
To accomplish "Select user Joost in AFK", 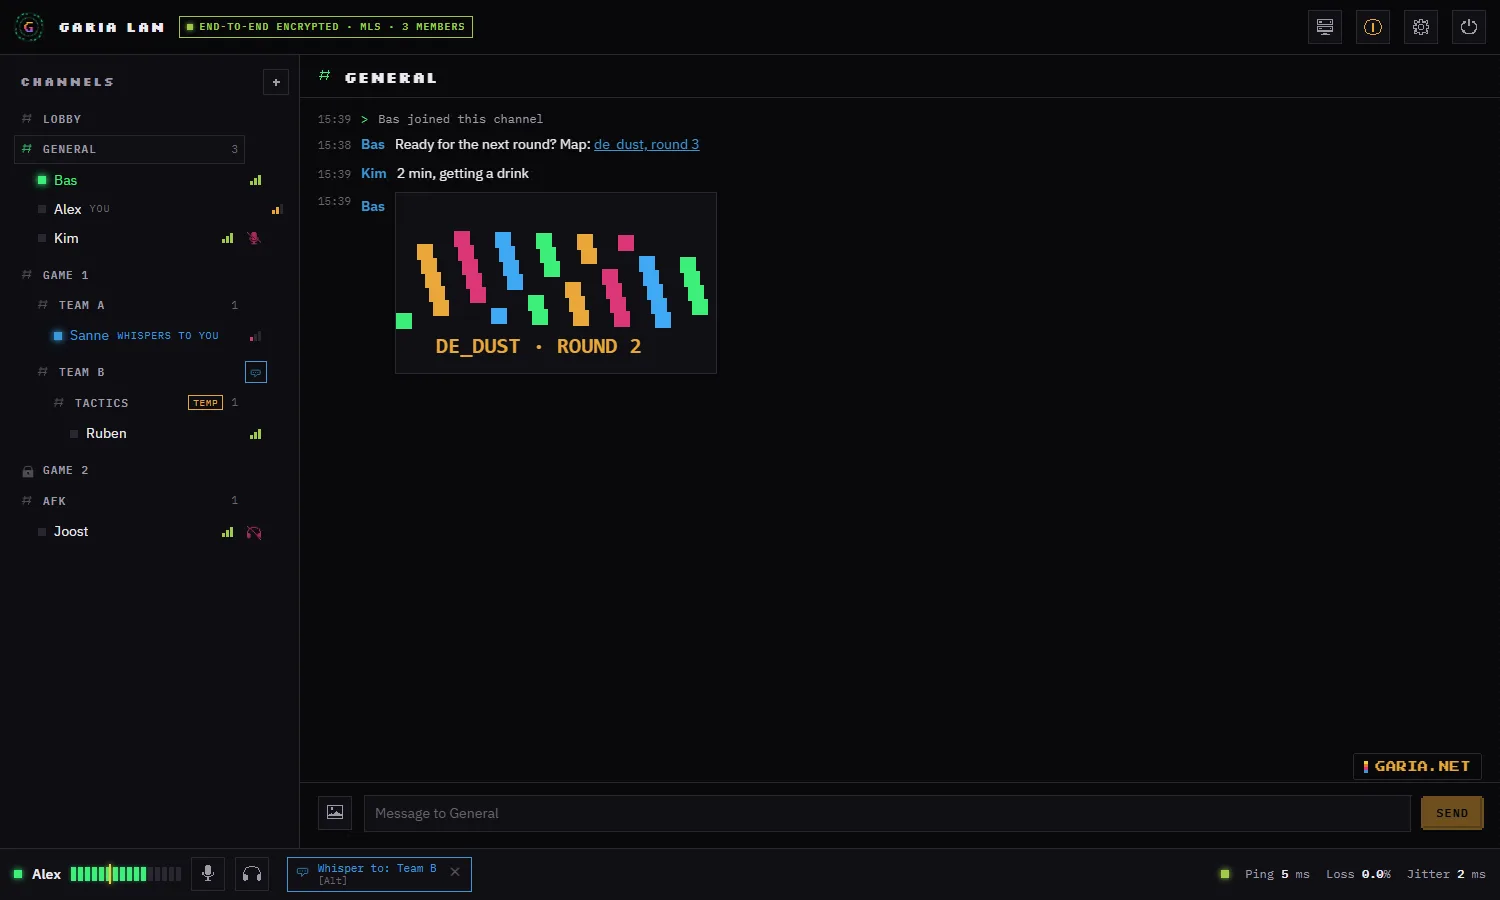I will tap(71, 532).
